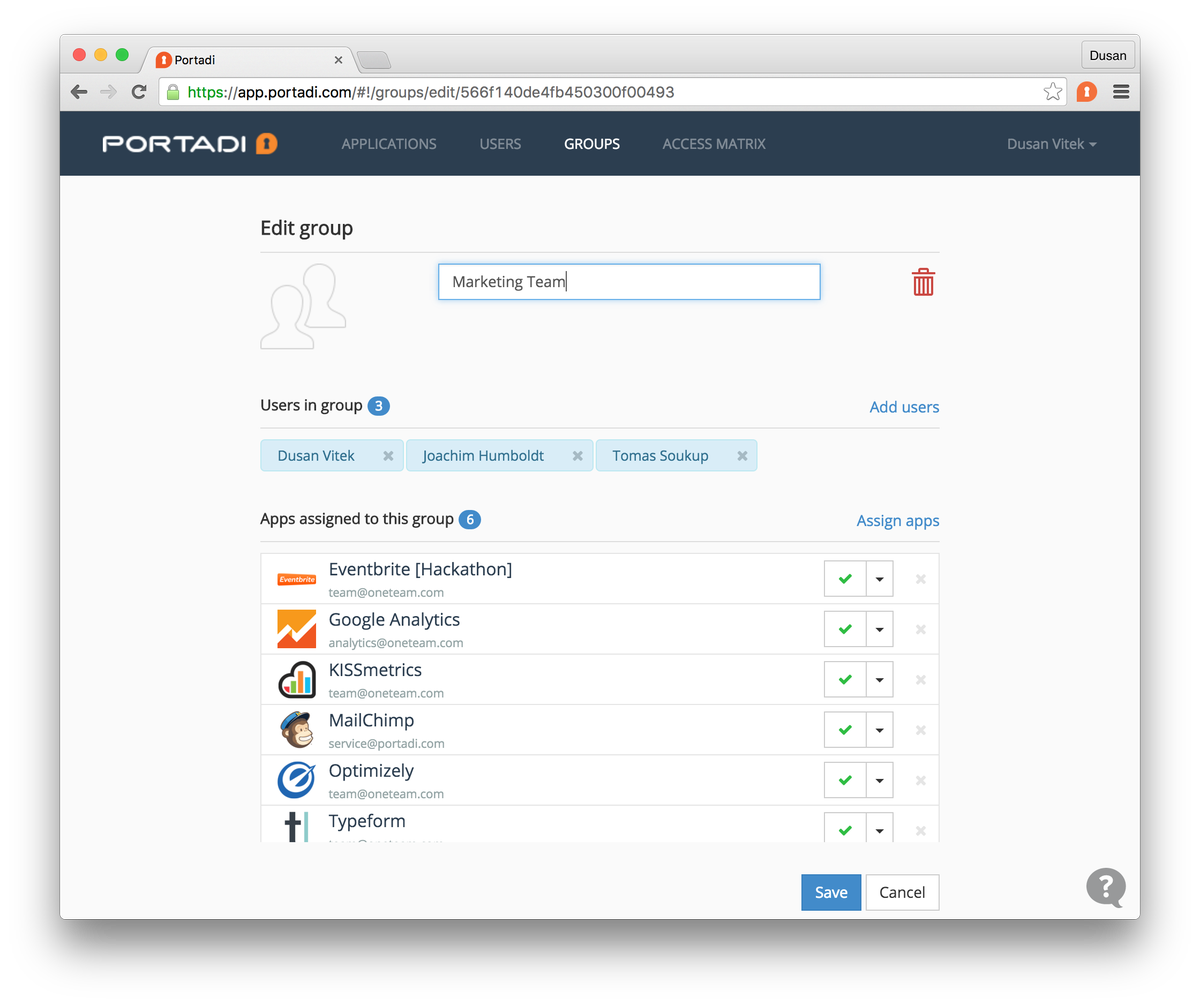Screen dimensions: 1200x1005
Task: Open the access dropdown for Google Analytics
Action: (x=879, y=629)
